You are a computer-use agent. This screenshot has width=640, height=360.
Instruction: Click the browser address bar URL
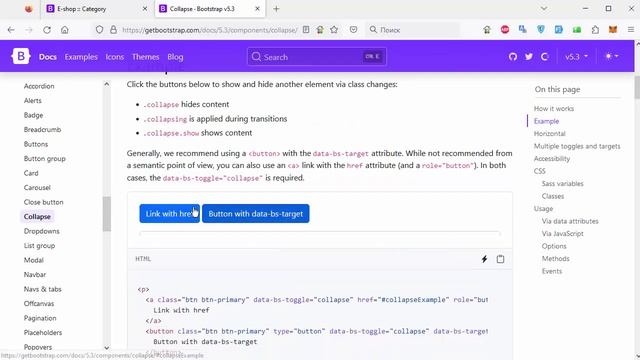(x=210, y=30)
